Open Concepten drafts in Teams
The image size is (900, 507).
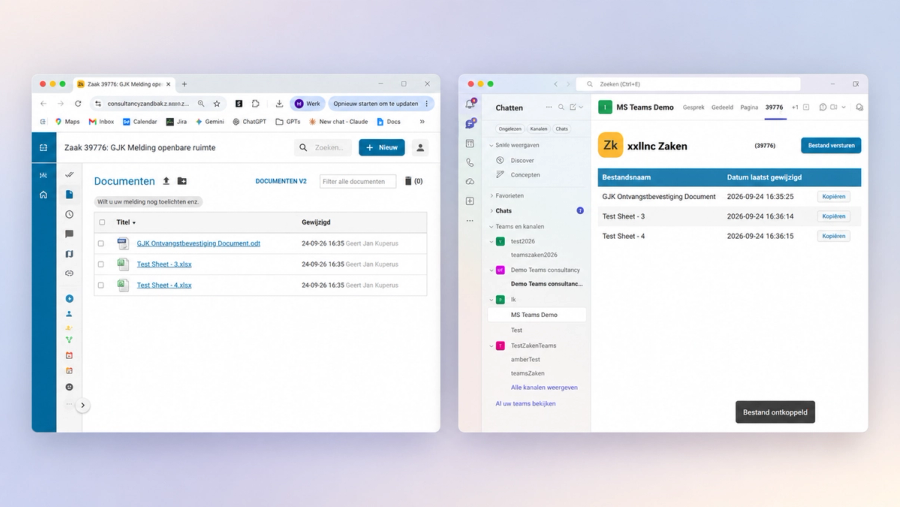(525, 175)
